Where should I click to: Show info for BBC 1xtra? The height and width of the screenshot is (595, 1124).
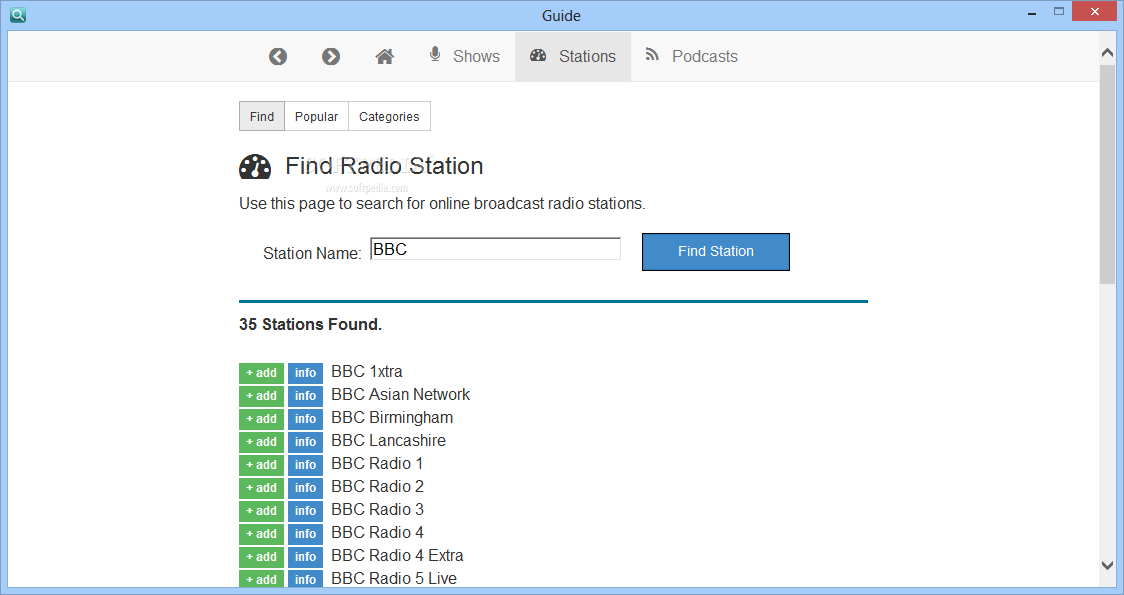click(305, 373)
